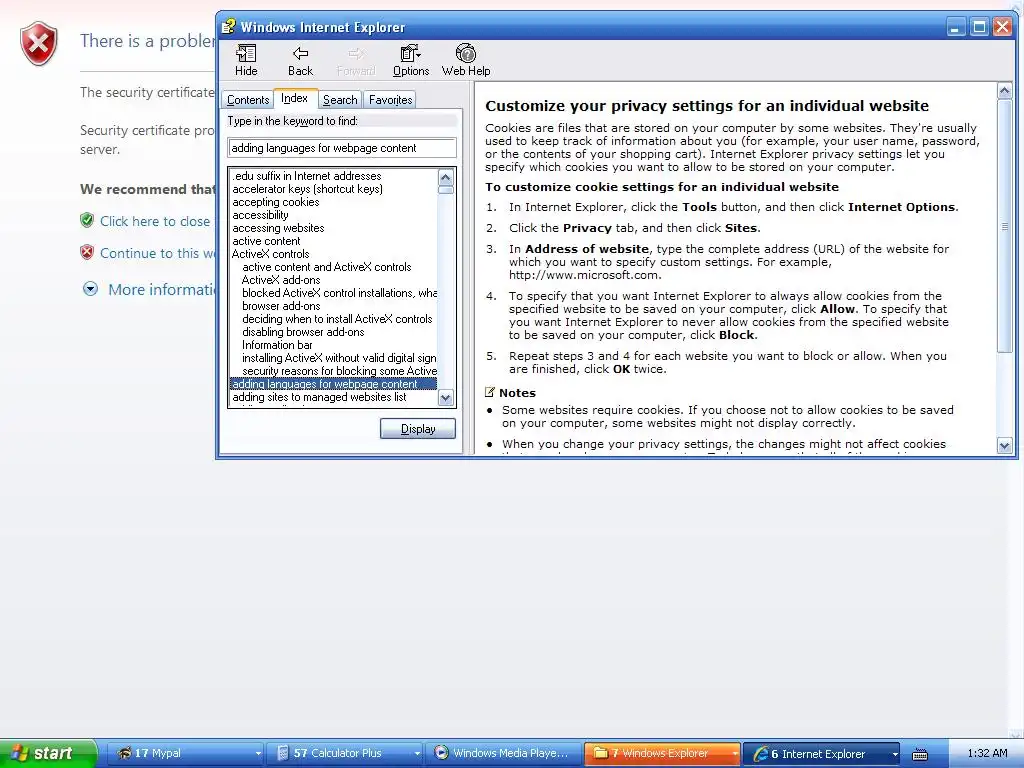1024x768 pixels.
Task: Select '.edu suffix in Internet addresses' entry
Action: (306, 176)
